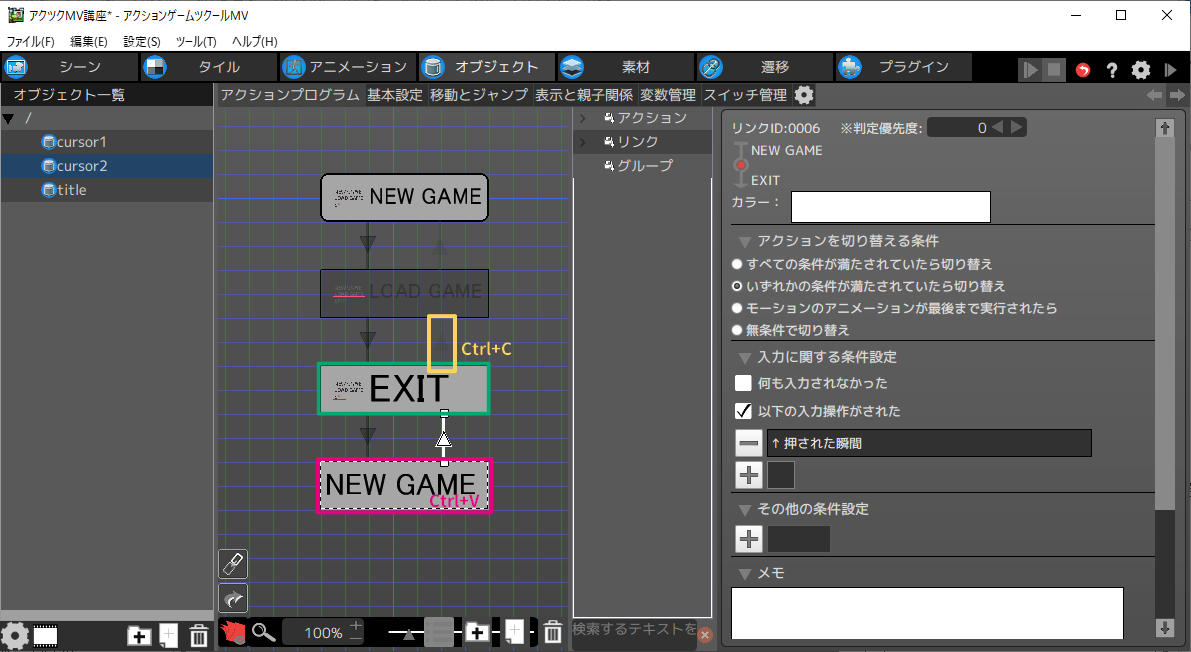Screen dimensions: 1191x652
Task: Open help via the question mark icon
Action: pyautogui.click(x=1112, y=70)
